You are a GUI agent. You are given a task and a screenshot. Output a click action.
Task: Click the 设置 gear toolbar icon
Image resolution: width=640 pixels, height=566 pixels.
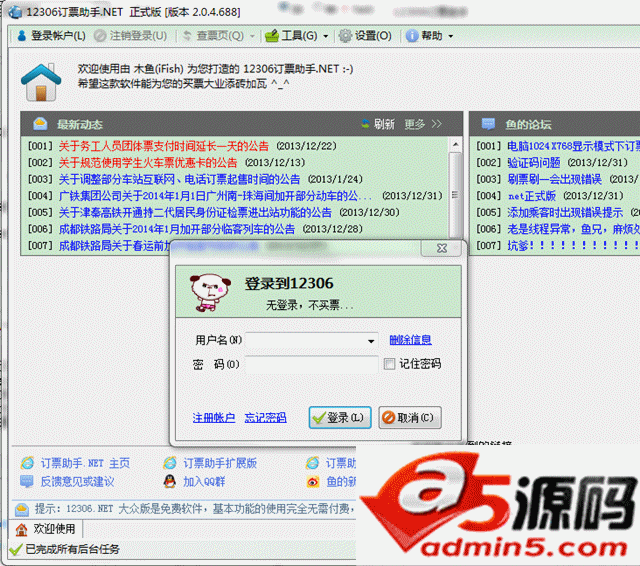click(345, 36)
